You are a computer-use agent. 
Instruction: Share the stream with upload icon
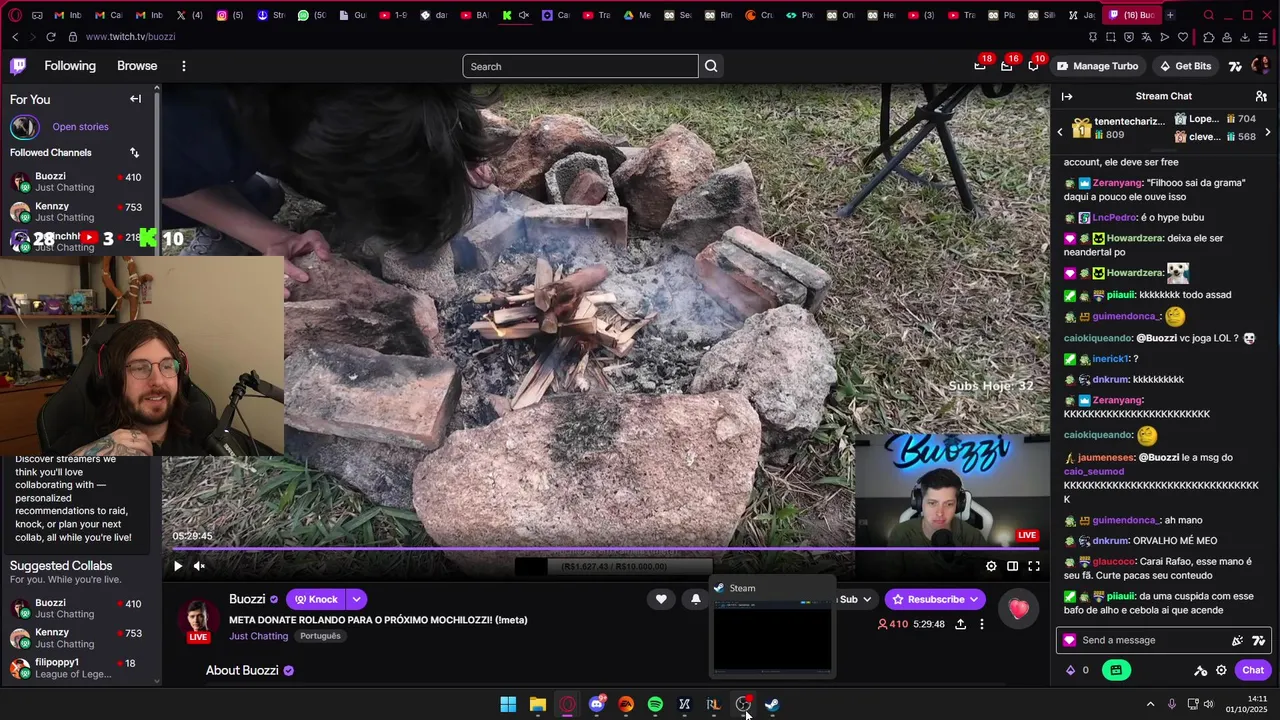(x=960, y=624)
